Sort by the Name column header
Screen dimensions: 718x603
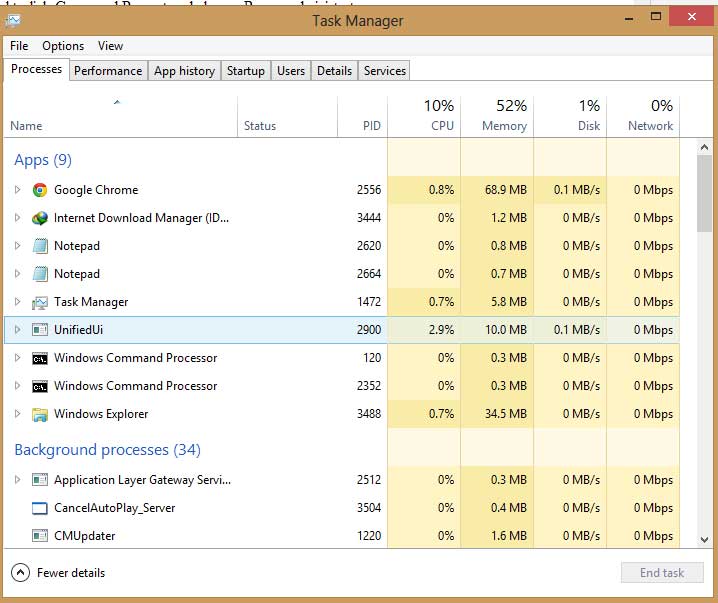[x=121, y=117]
